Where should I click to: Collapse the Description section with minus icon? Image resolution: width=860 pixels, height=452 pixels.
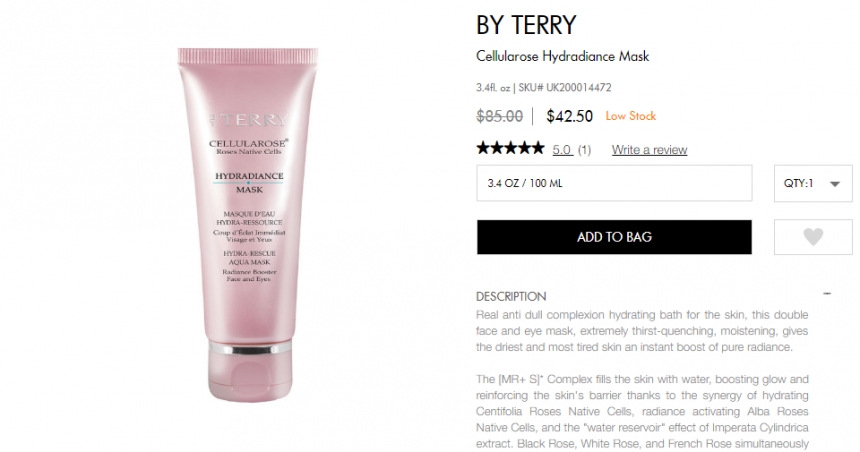[827, 294]
